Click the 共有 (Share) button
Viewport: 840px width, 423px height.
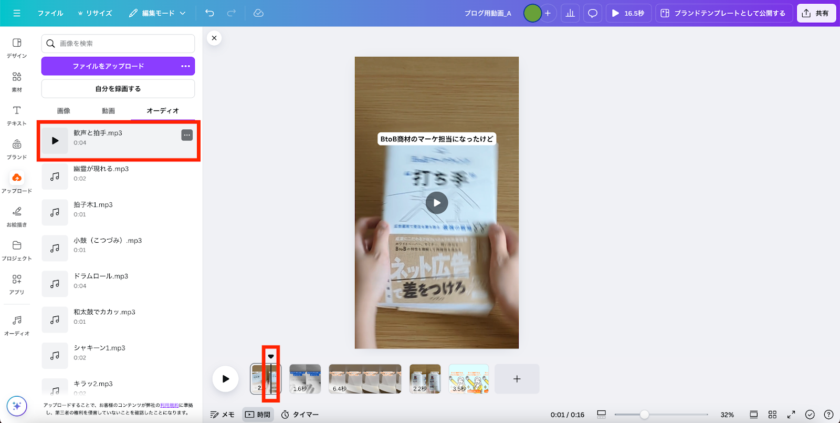coord(816,13)
